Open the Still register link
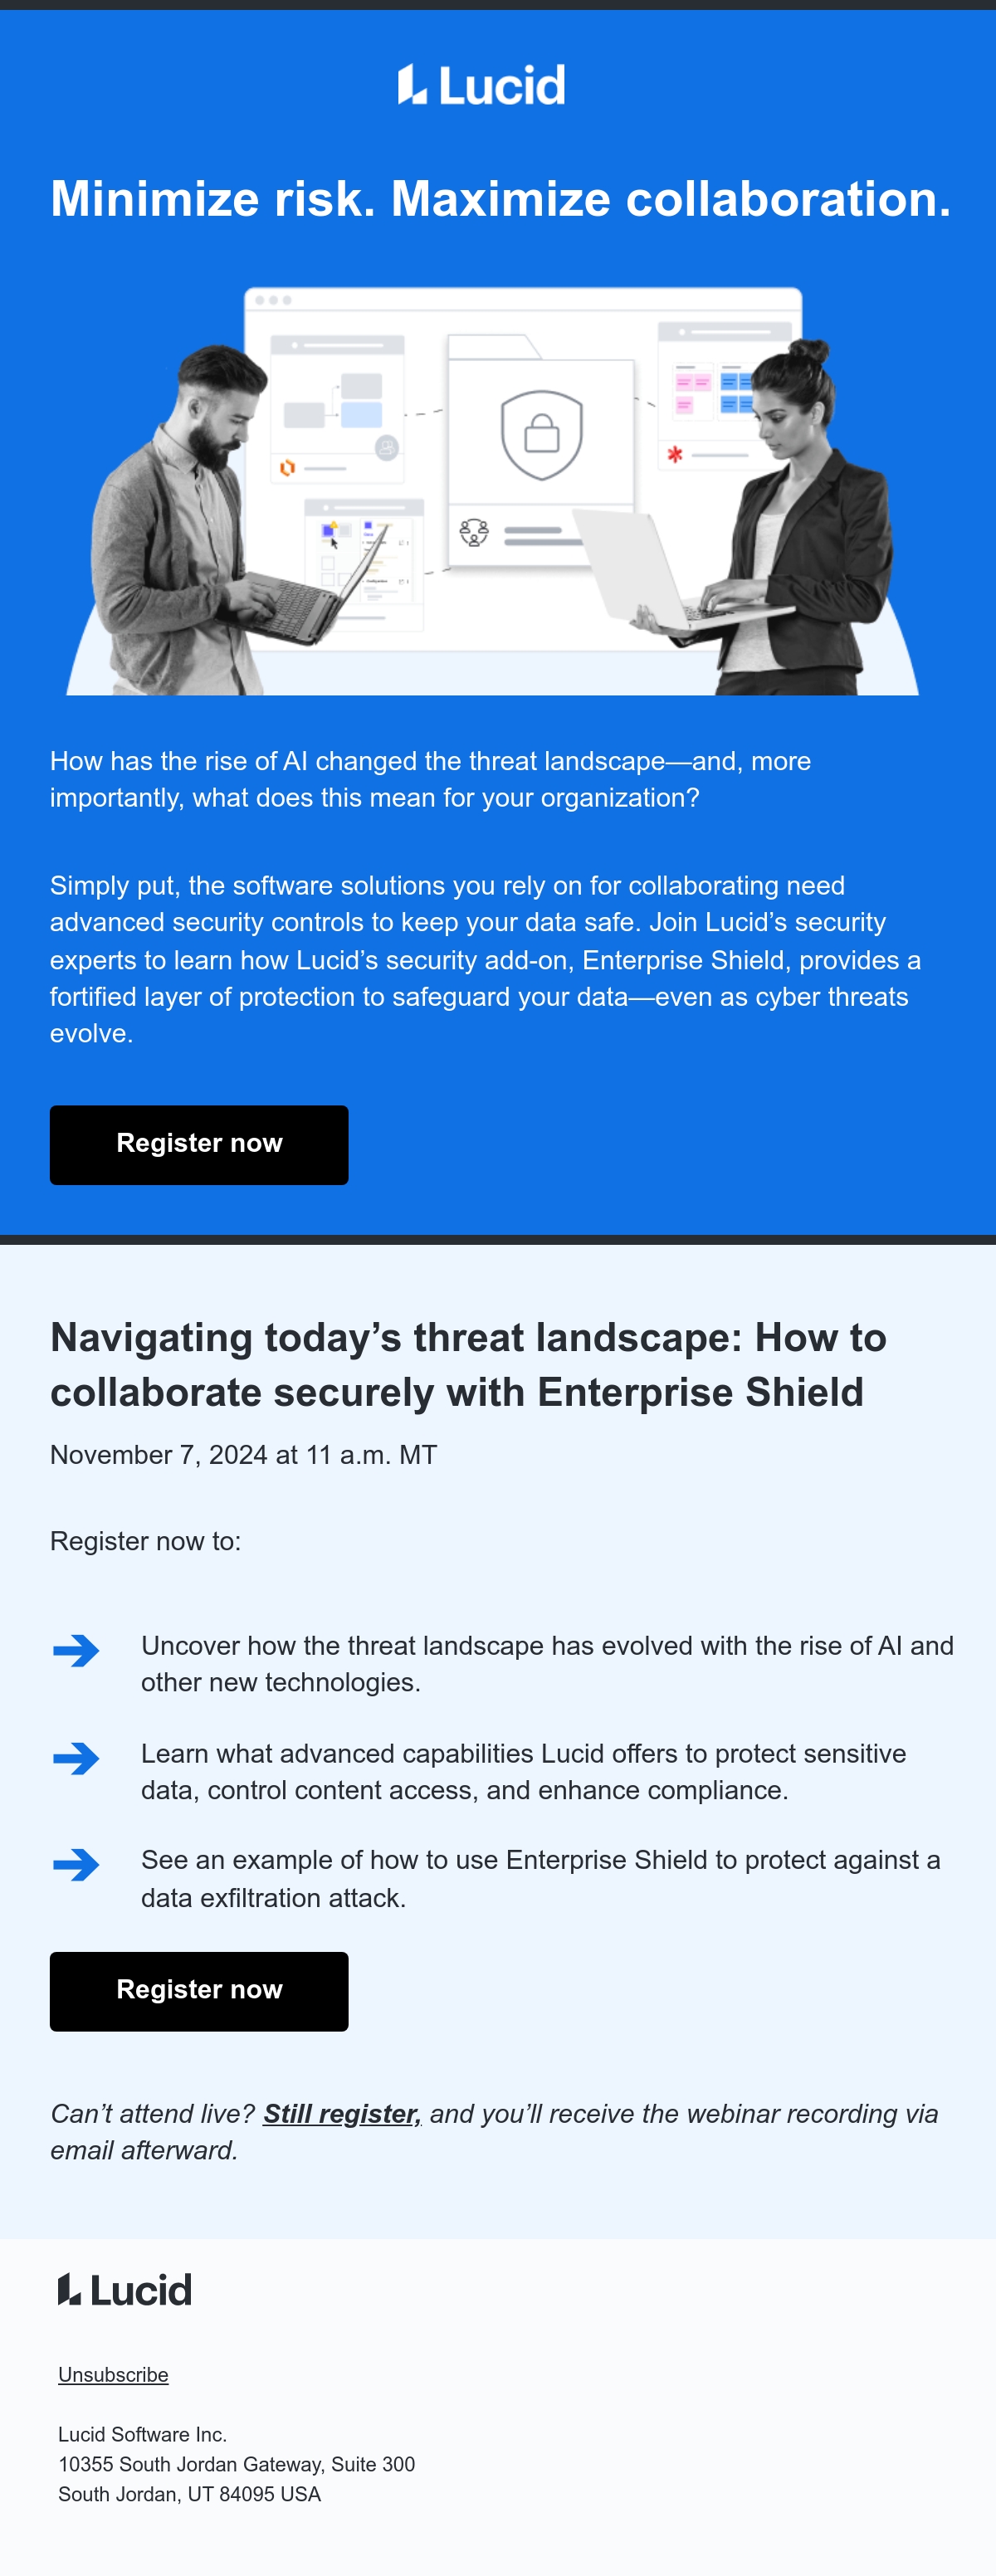Screen dimensions: 996x2576 [x=342, y=2113]
